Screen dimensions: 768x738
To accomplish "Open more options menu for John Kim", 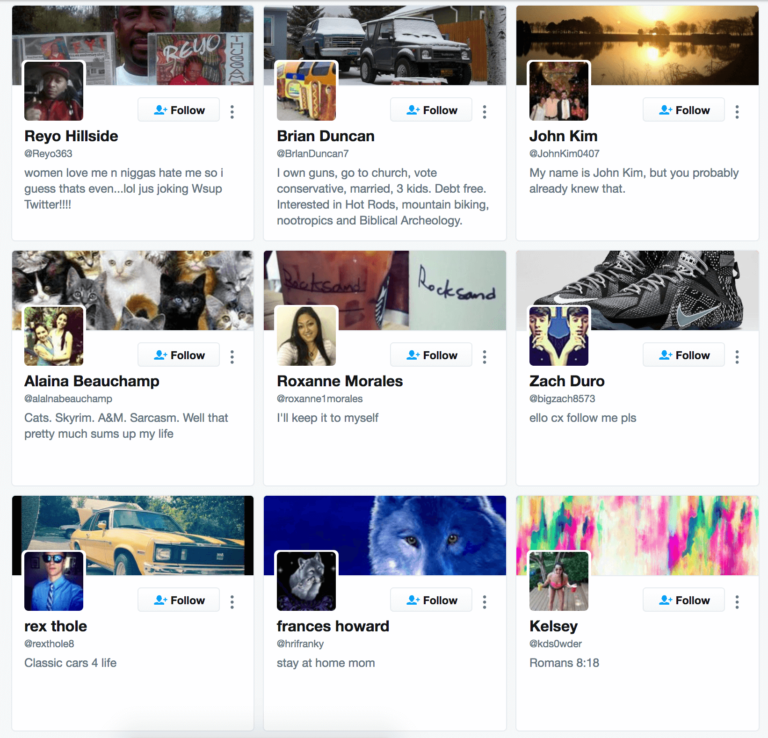I will 737,112.
